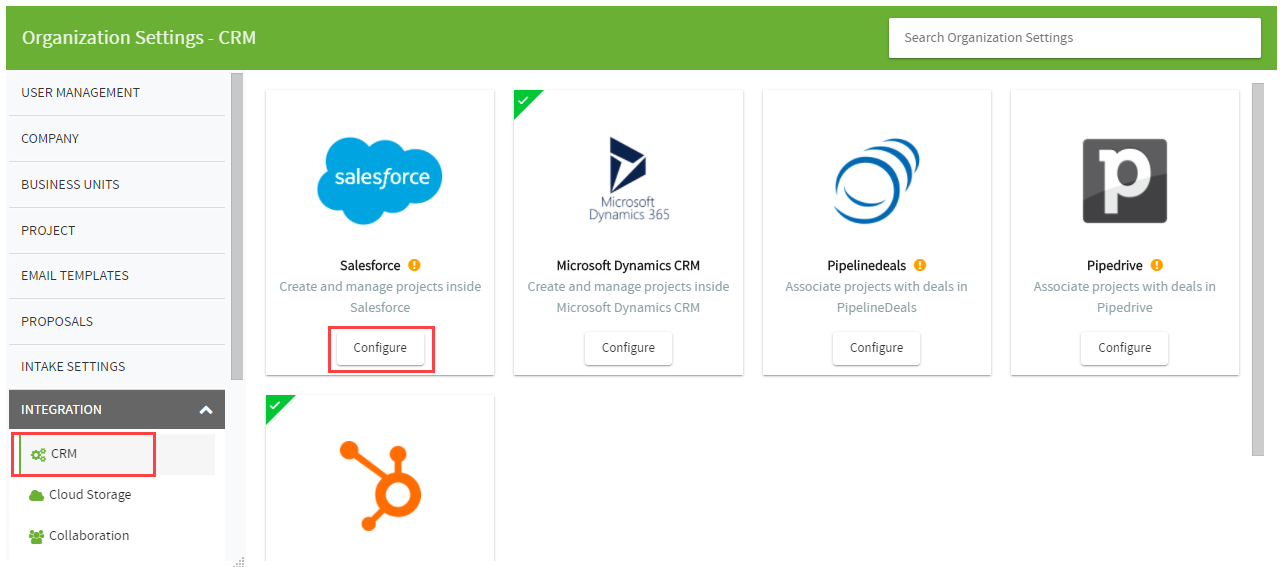This screenshot has width=1282, height=567.
Task: Click the sidebar vertical scrollbar
Action: [x=237, y=226]
